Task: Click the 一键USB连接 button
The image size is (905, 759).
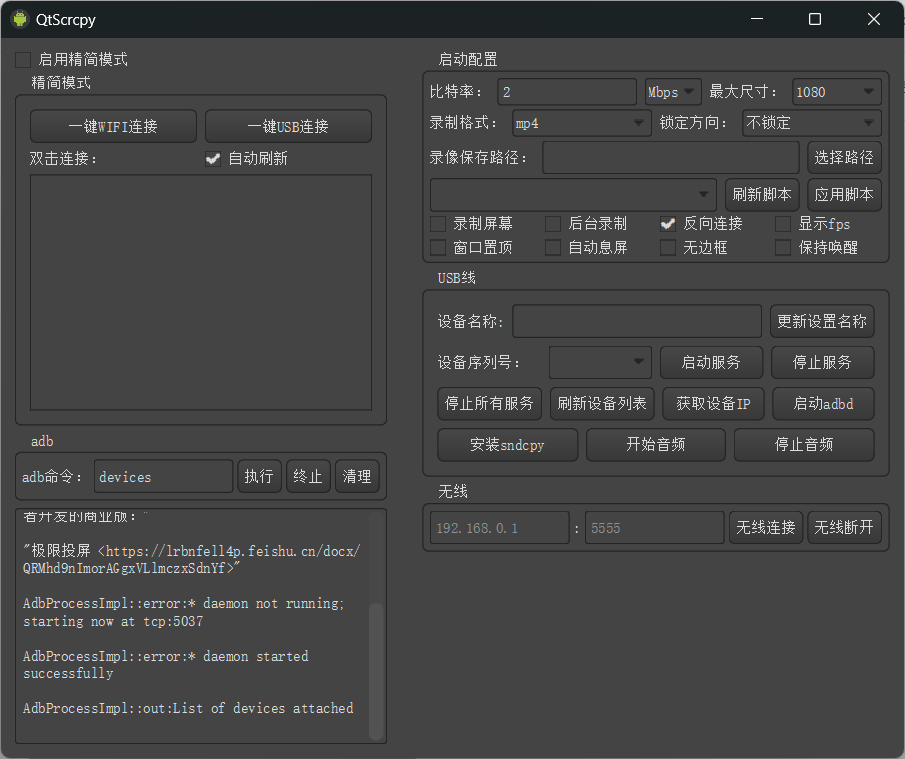Action: click(288, 126)
